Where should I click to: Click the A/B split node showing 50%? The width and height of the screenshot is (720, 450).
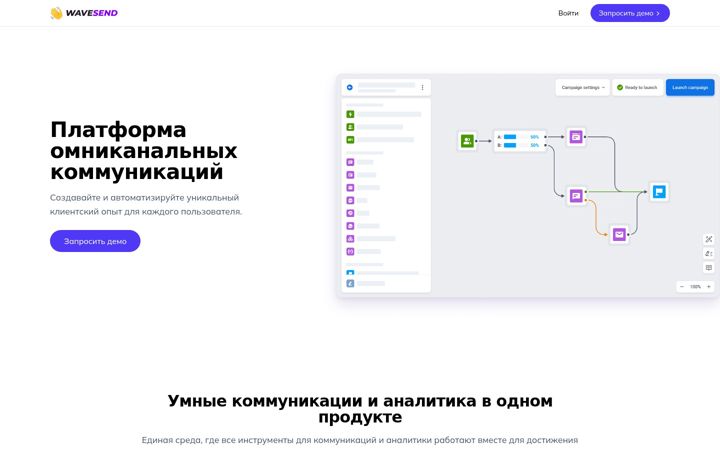point(519,141)
